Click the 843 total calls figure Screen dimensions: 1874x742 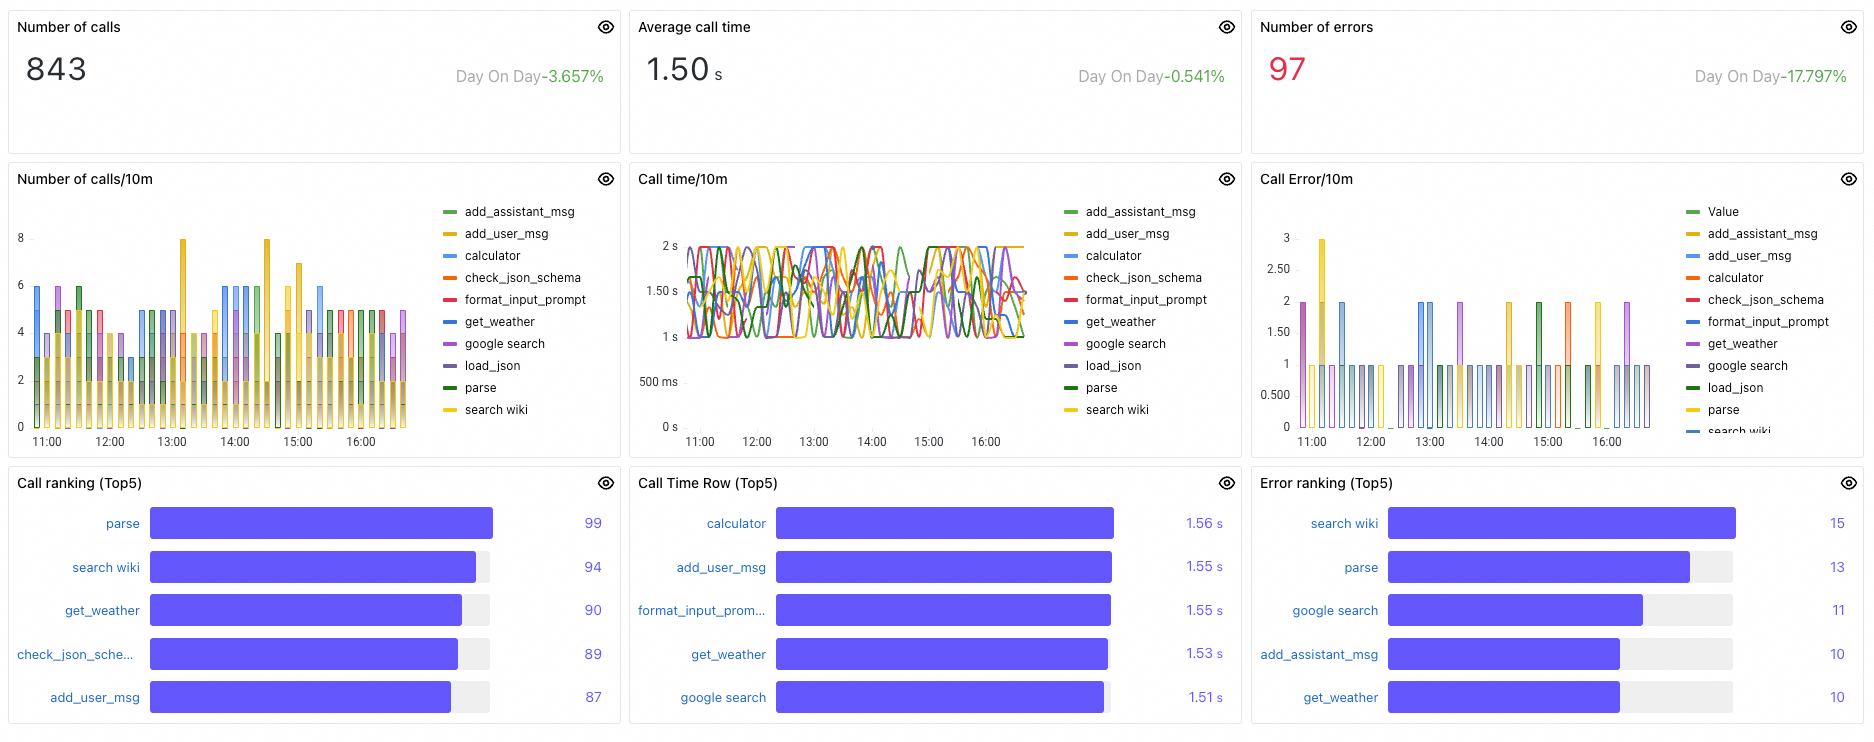(x=56, y=69)
